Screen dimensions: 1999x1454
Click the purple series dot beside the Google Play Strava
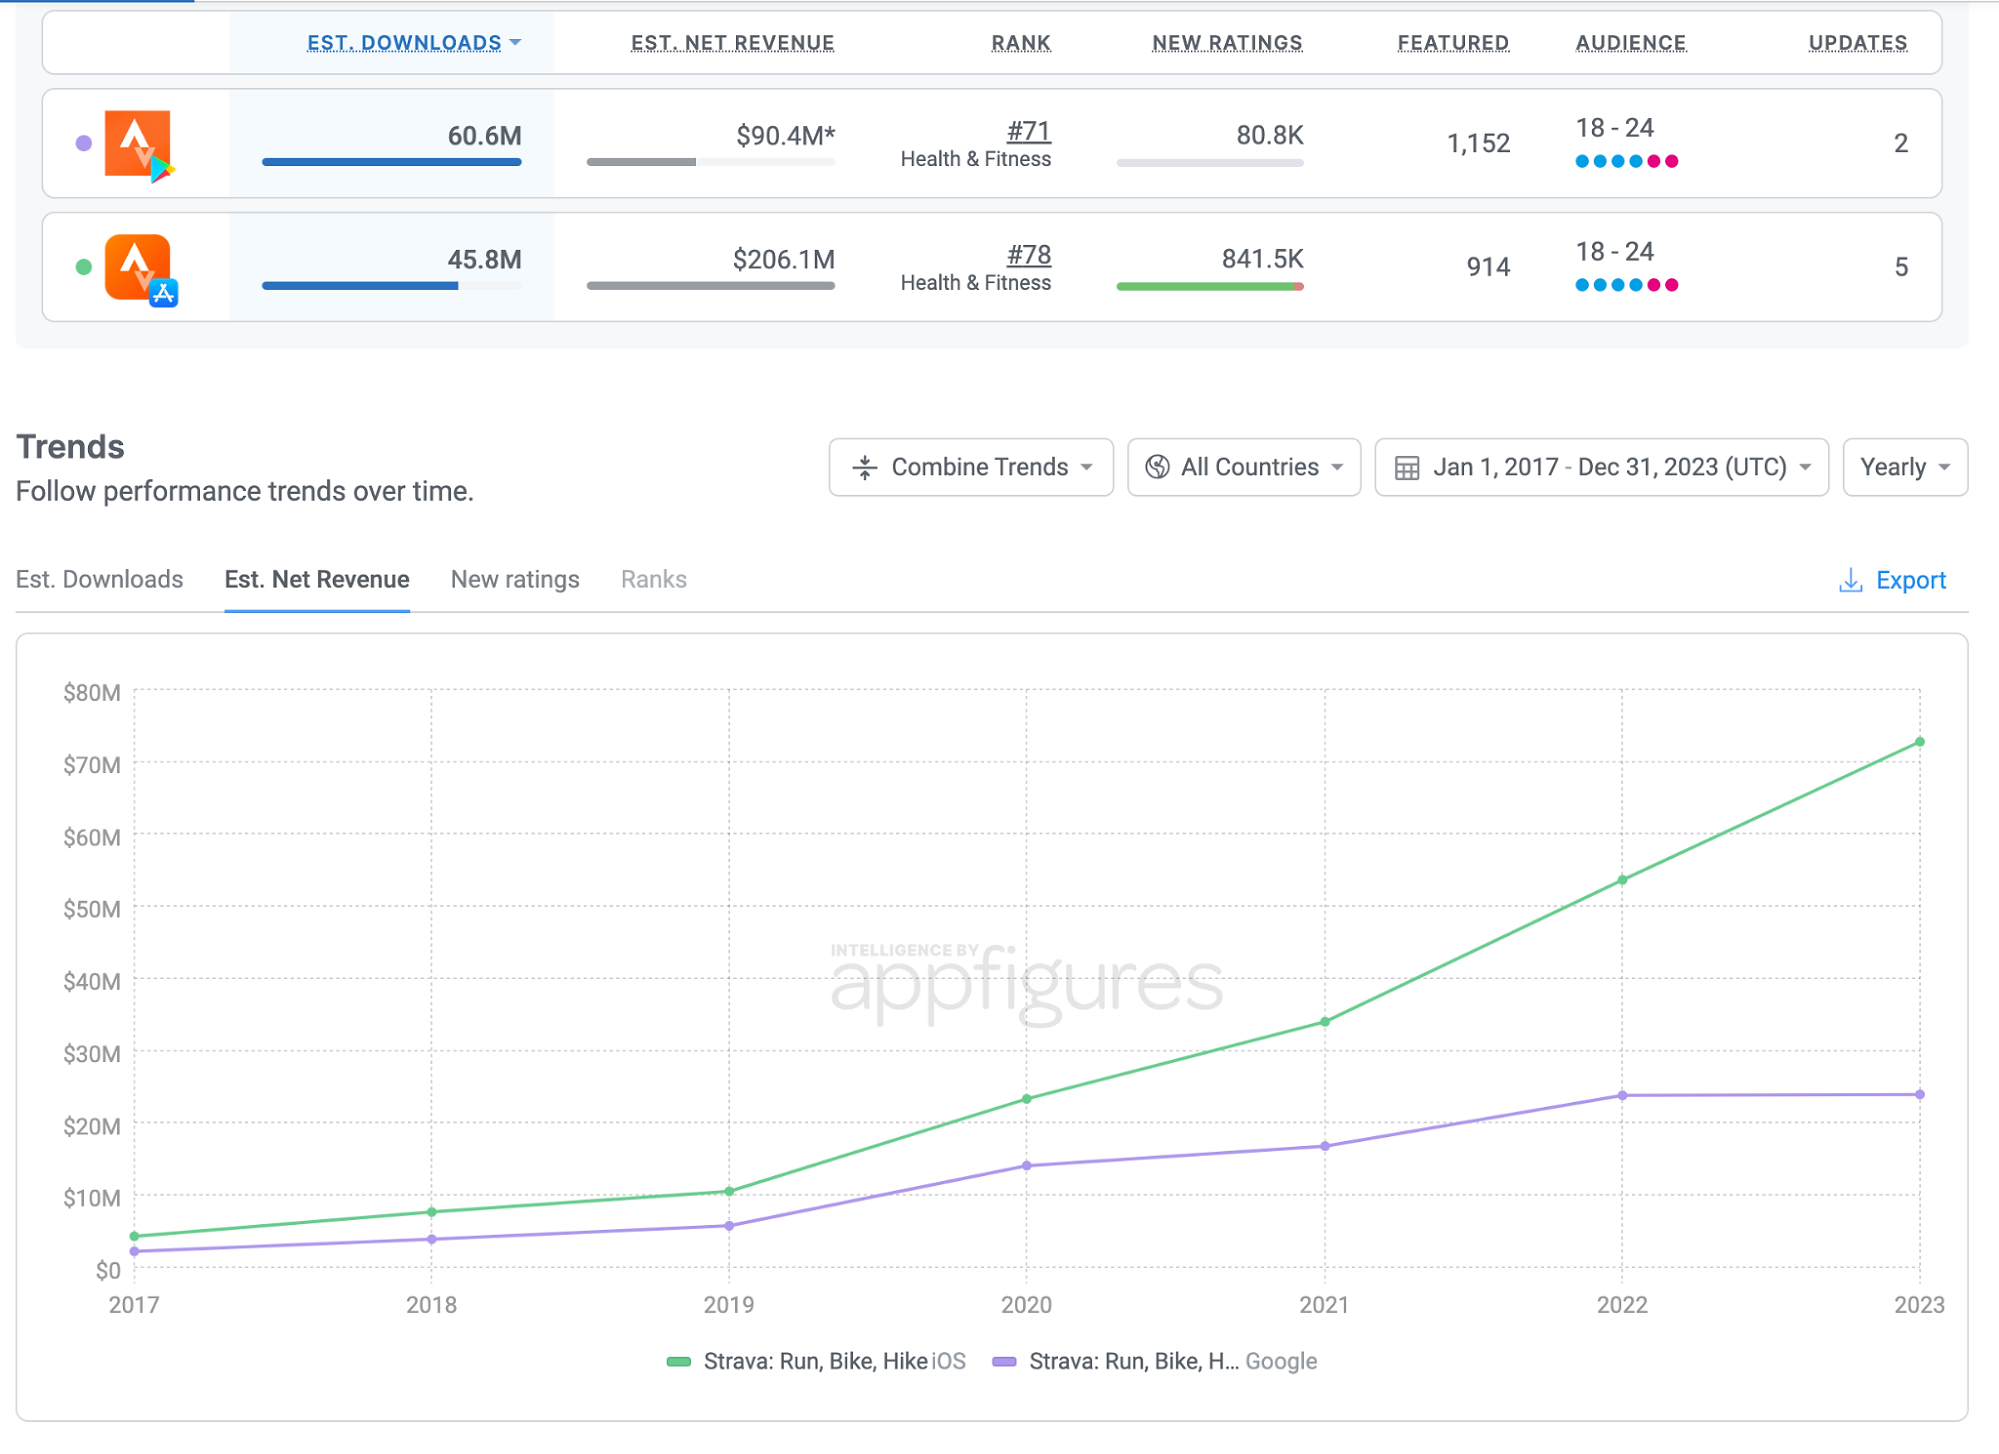(x=84, y=143)
